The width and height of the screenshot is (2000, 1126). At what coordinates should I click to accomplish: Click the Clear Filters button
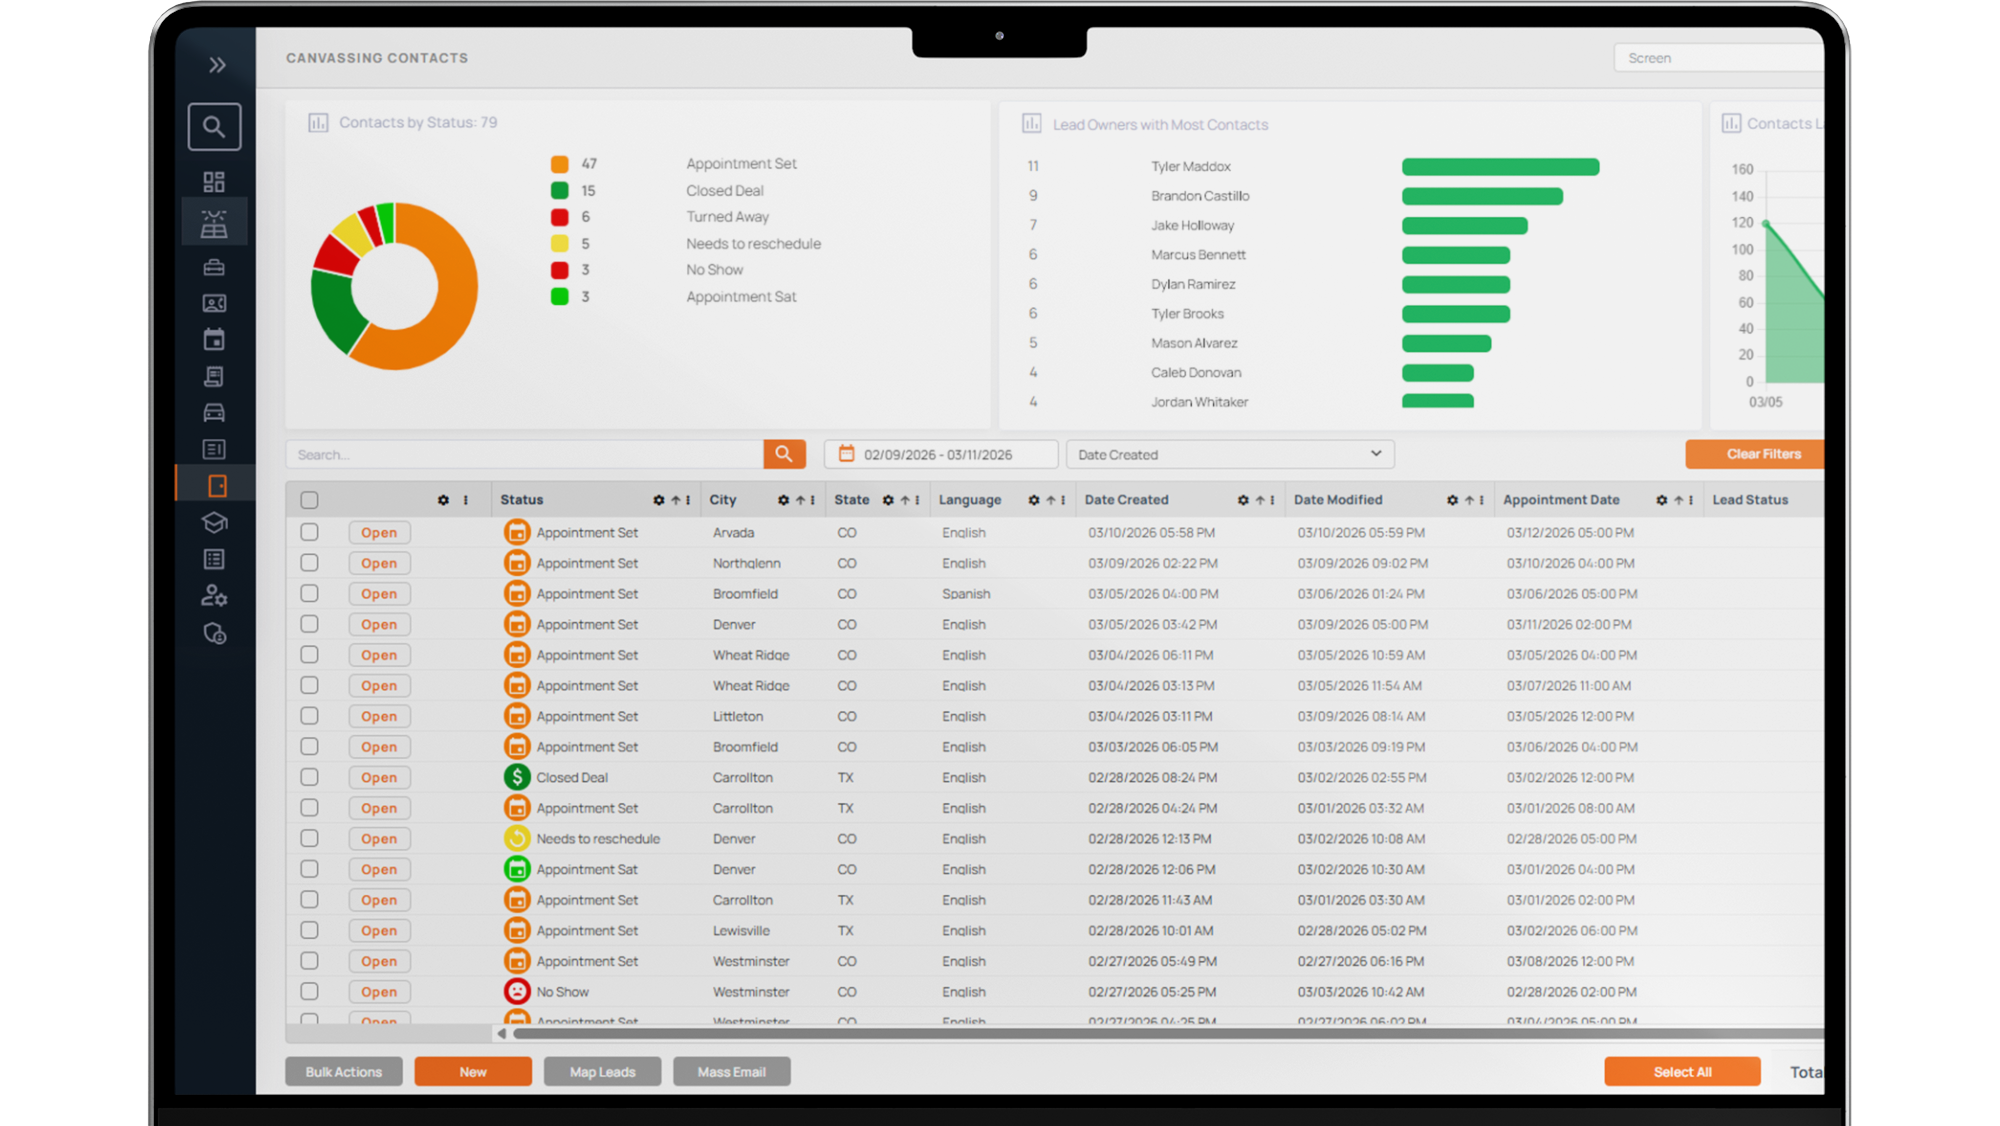[x=1763, y=454]
